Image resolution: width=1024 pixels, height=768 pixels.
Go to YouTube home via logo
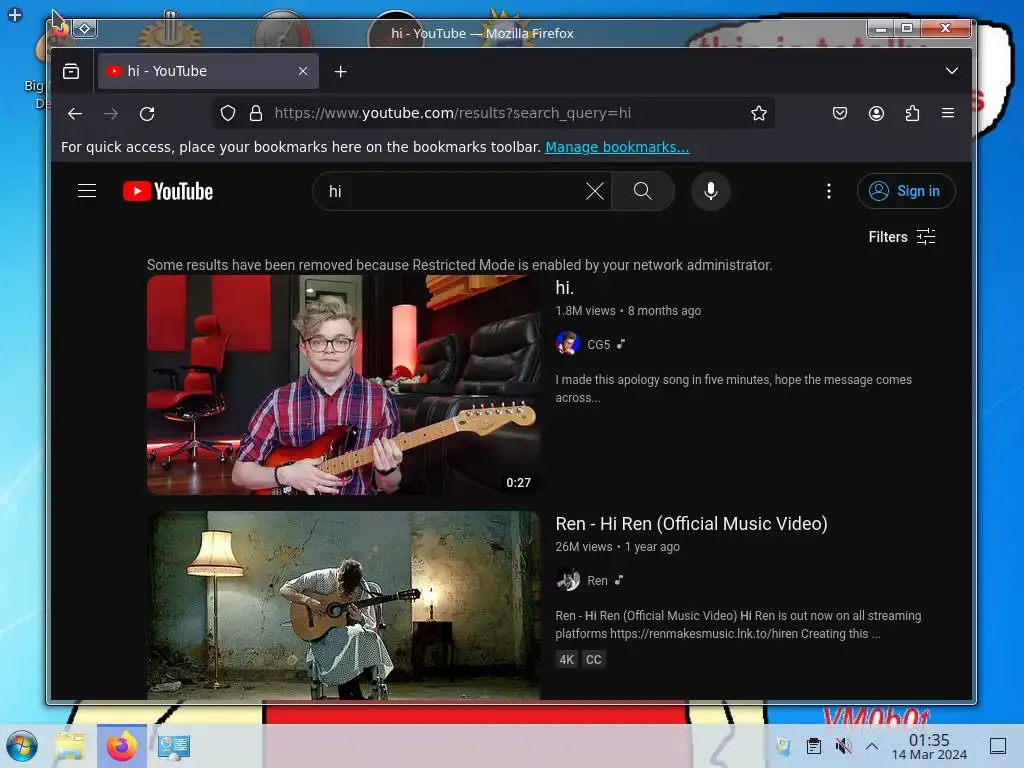[x=168, y=191]
